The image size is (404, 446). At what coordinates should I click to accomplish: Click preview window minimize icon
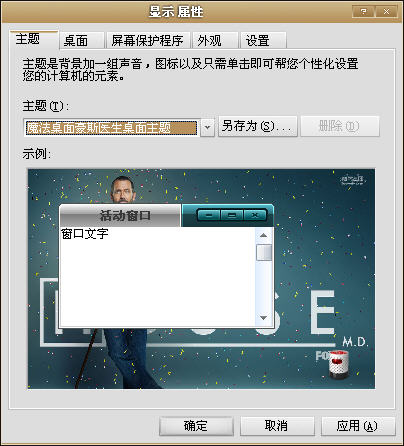click(209, 215)
